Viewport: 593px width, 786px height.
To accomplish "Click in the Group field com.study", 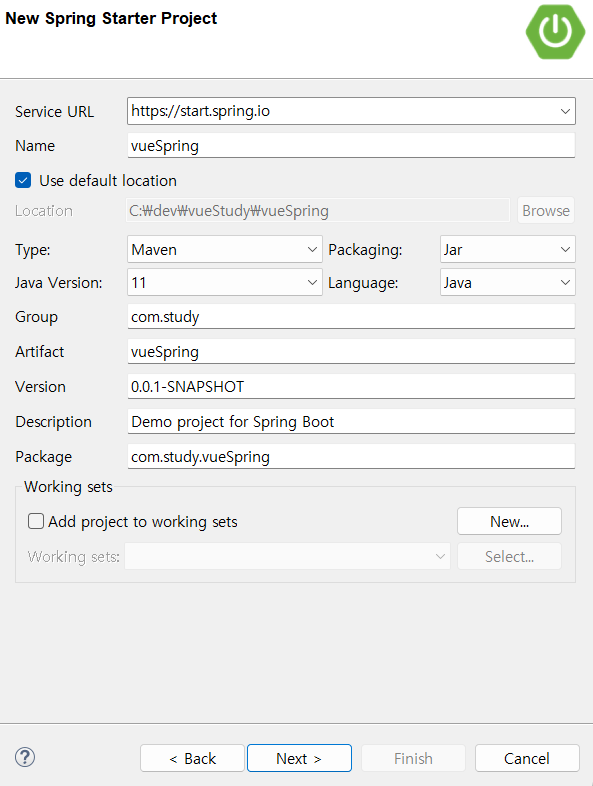I will pyautogui.click(x=351, y=316).
